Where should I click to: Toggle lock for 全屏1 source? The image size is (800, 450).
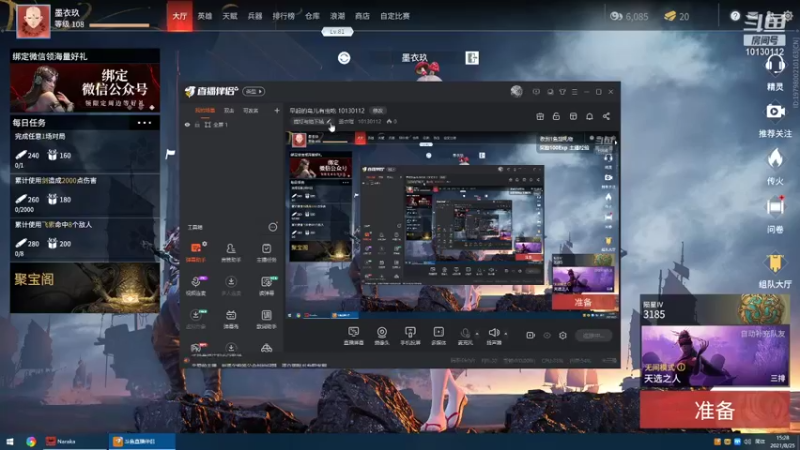point(197,124)
